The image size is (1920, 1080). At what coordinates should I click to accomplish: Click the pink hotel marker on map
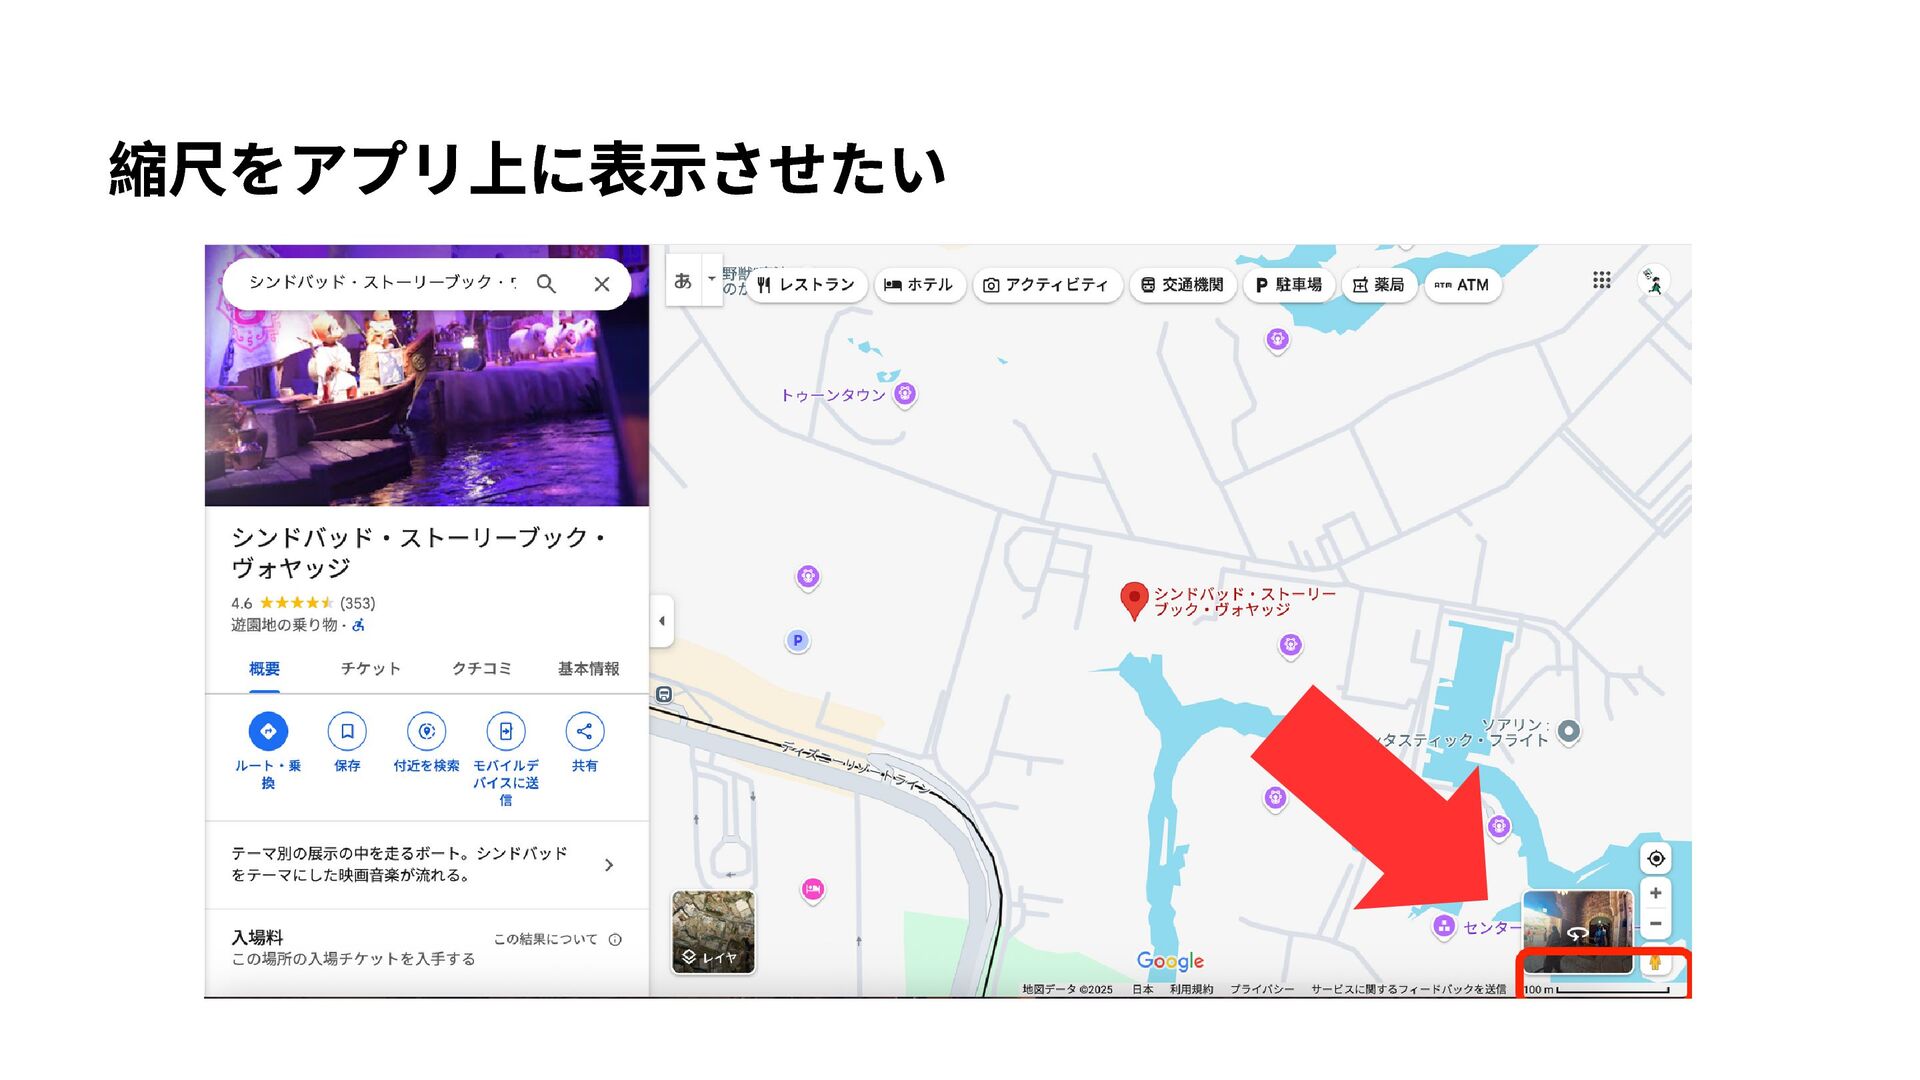[x=813, y=889]
